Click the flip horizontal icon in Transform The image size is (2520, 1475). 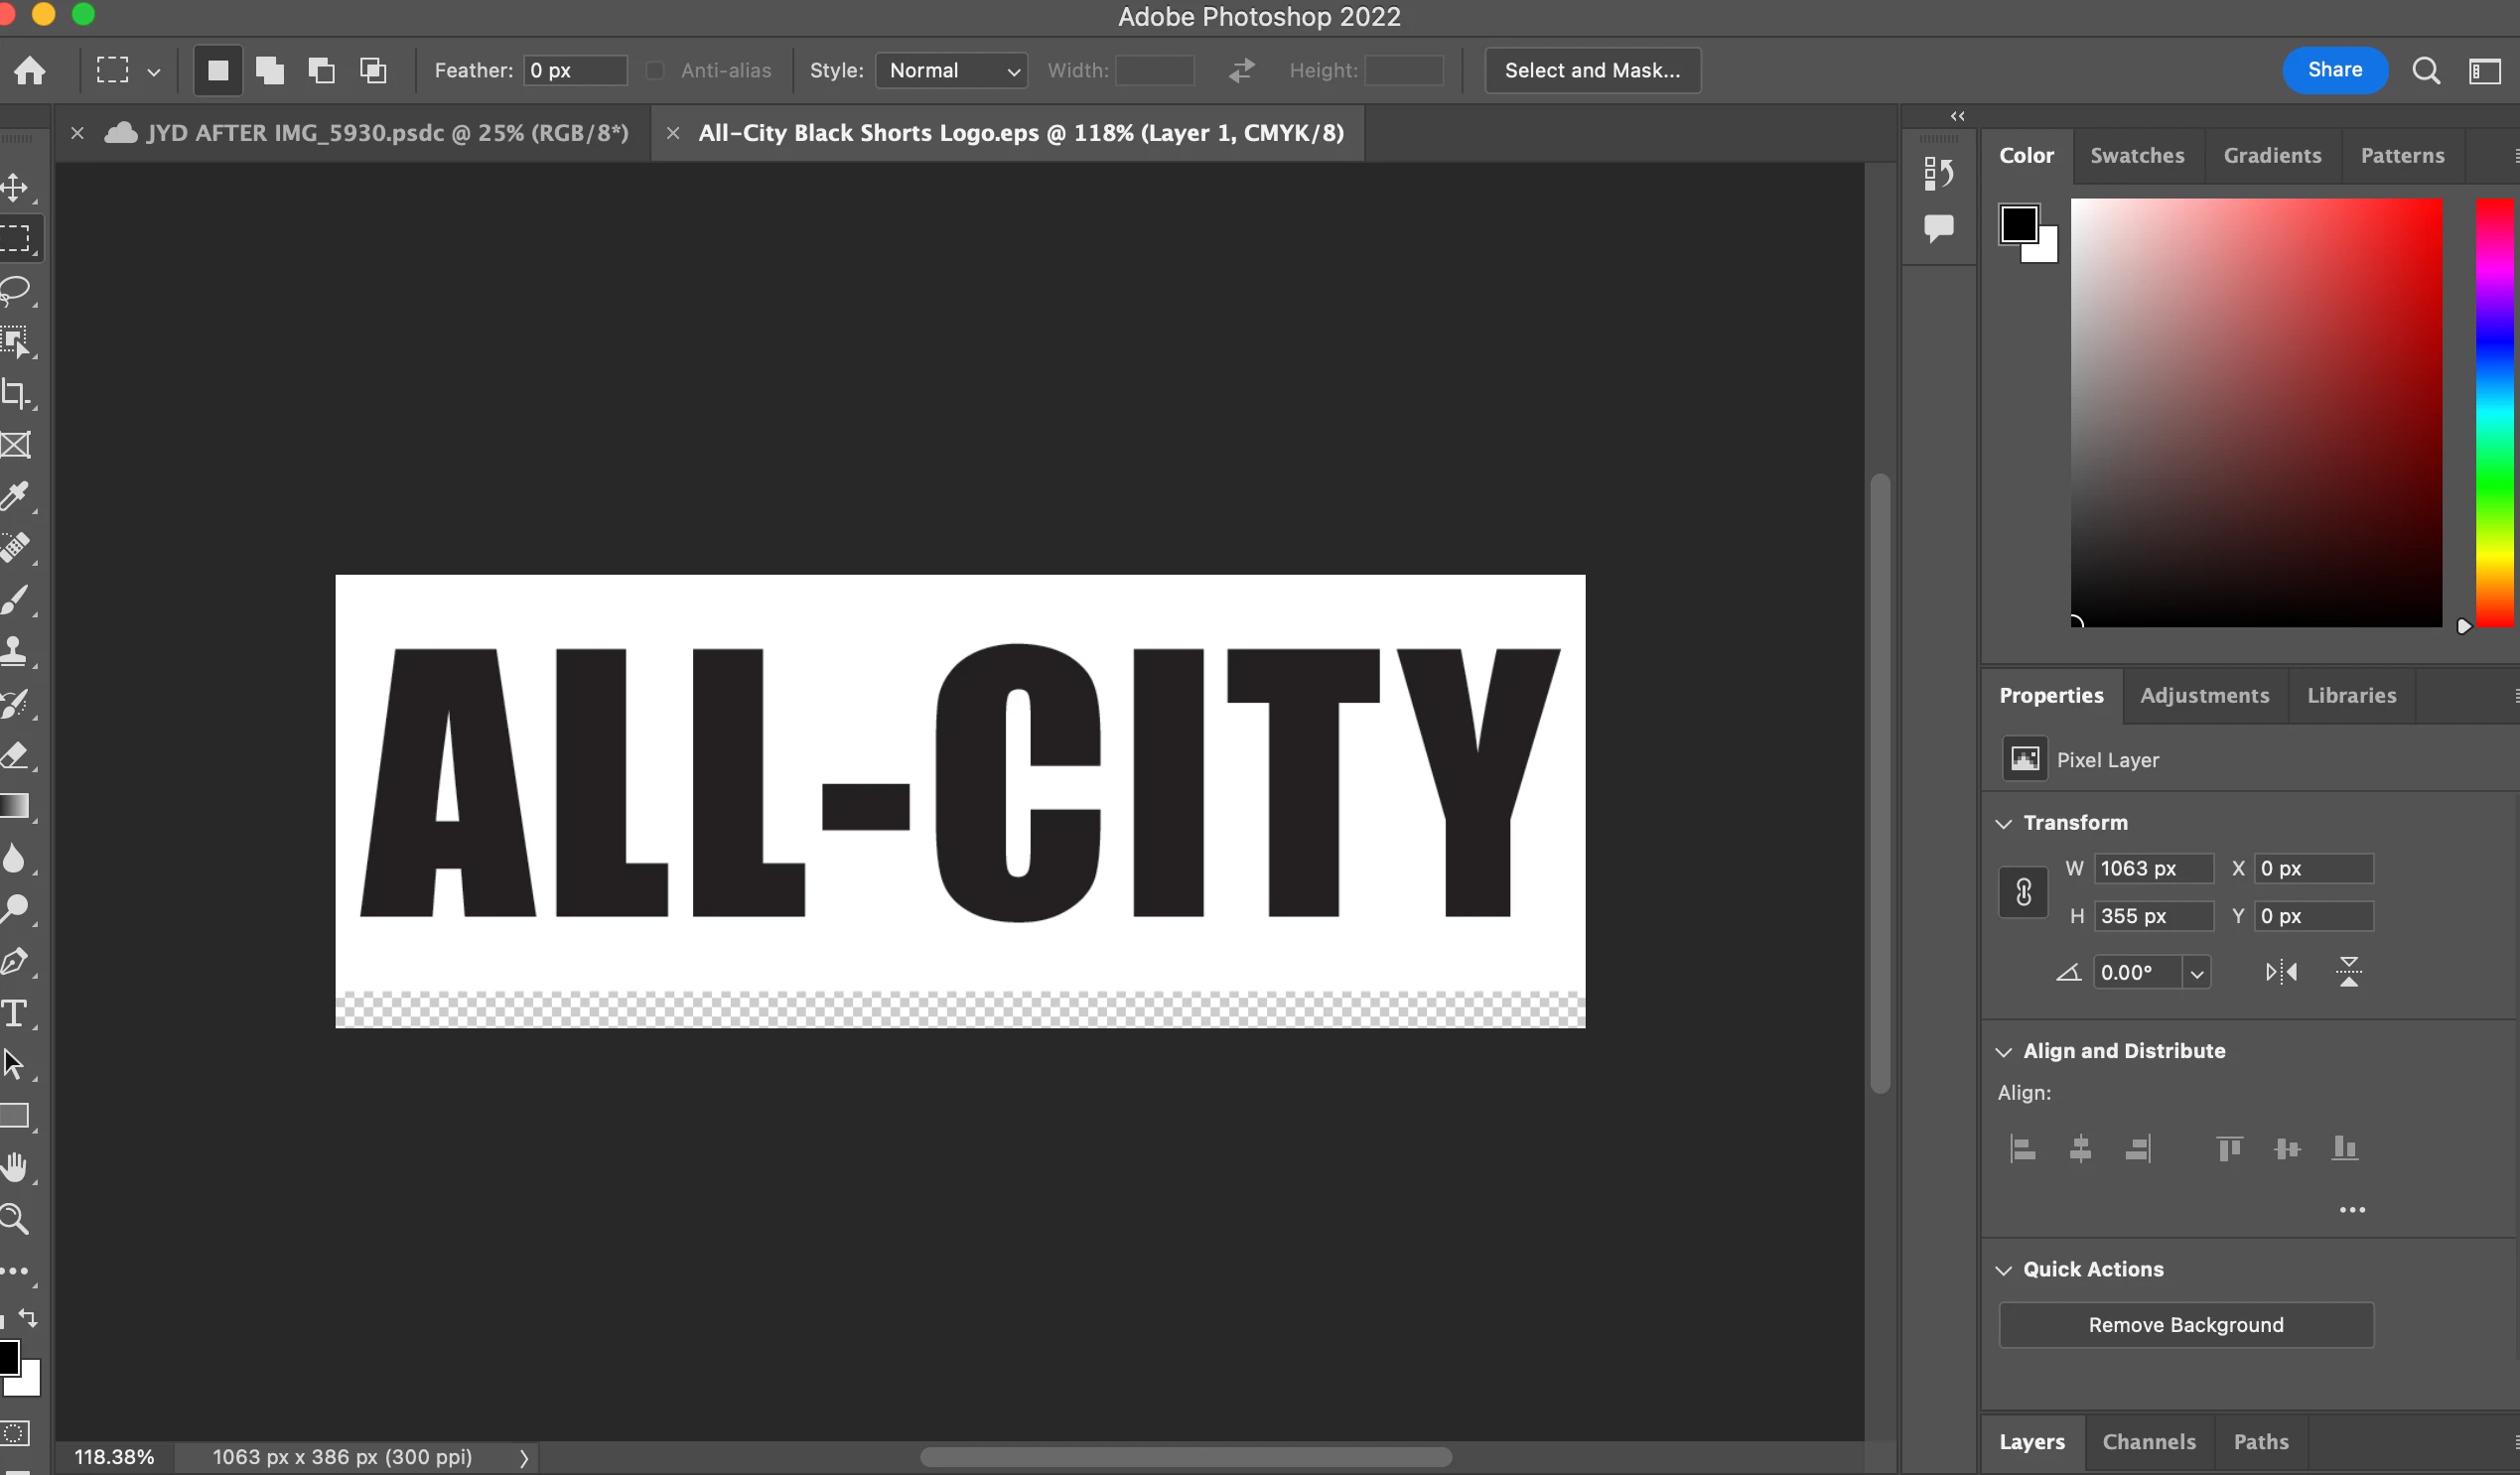click(2281, 972)
